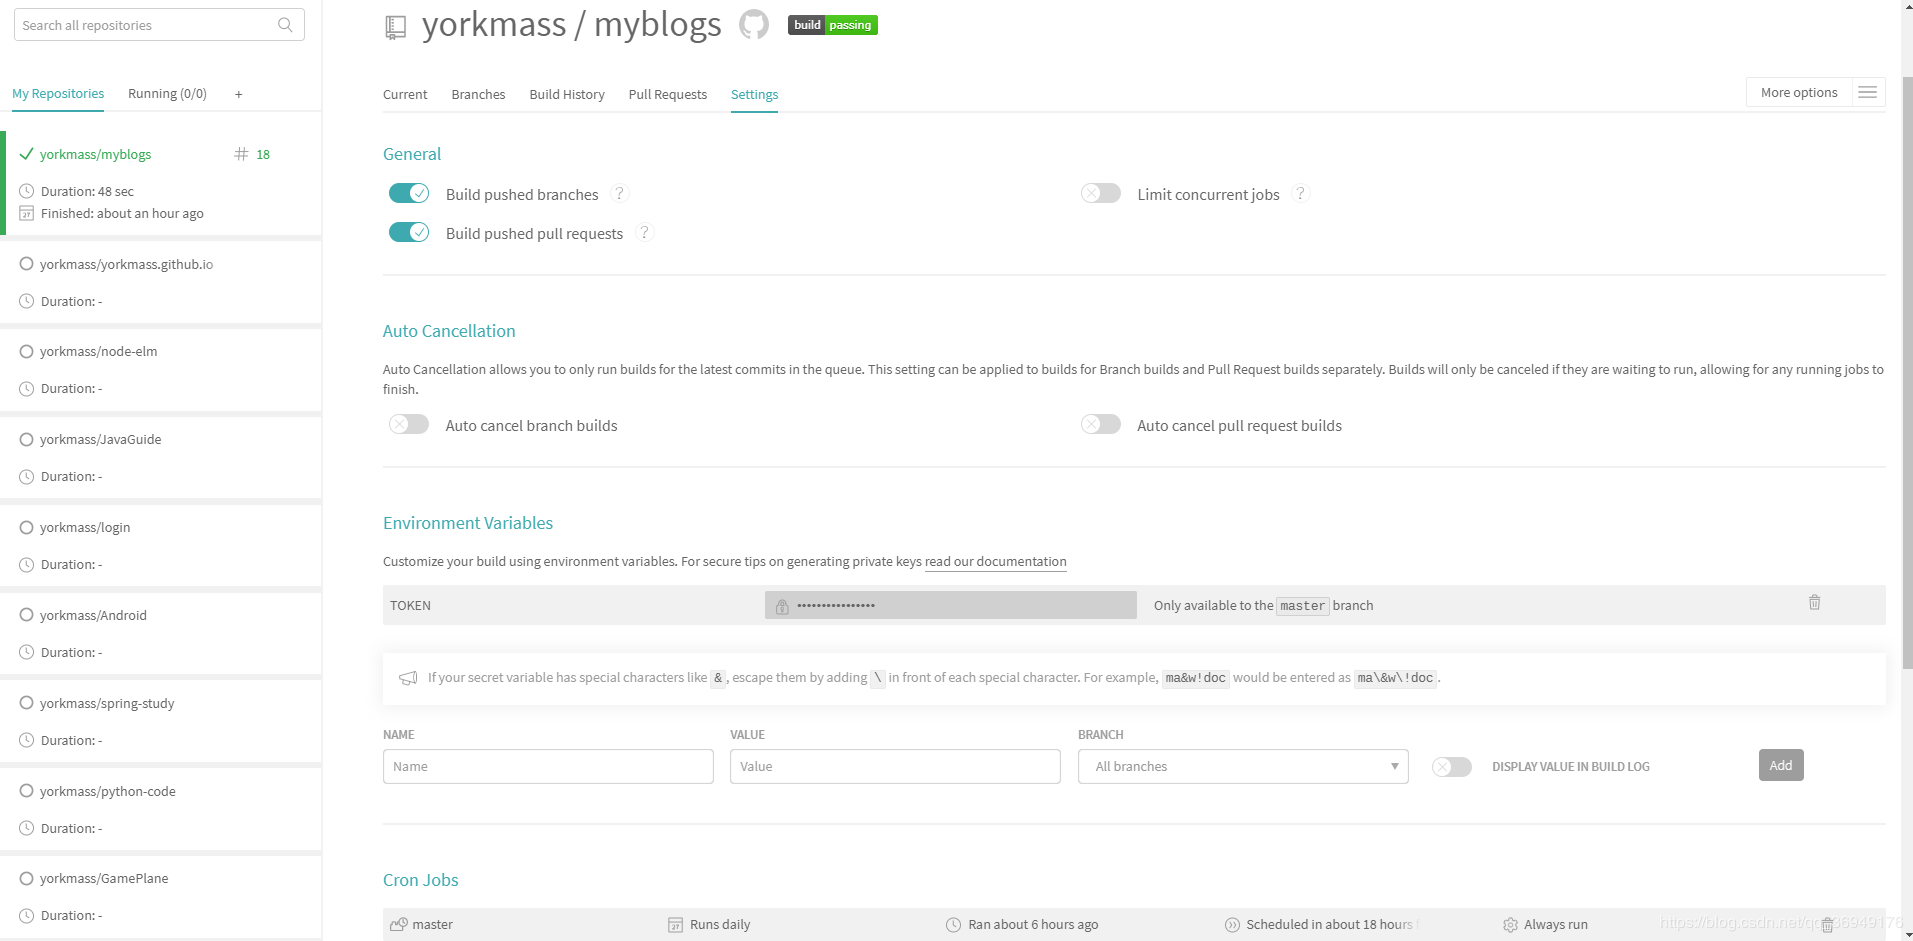
Task: Enable Auto cancel pull request builds toggle
Action: (x=1101, y=424)
